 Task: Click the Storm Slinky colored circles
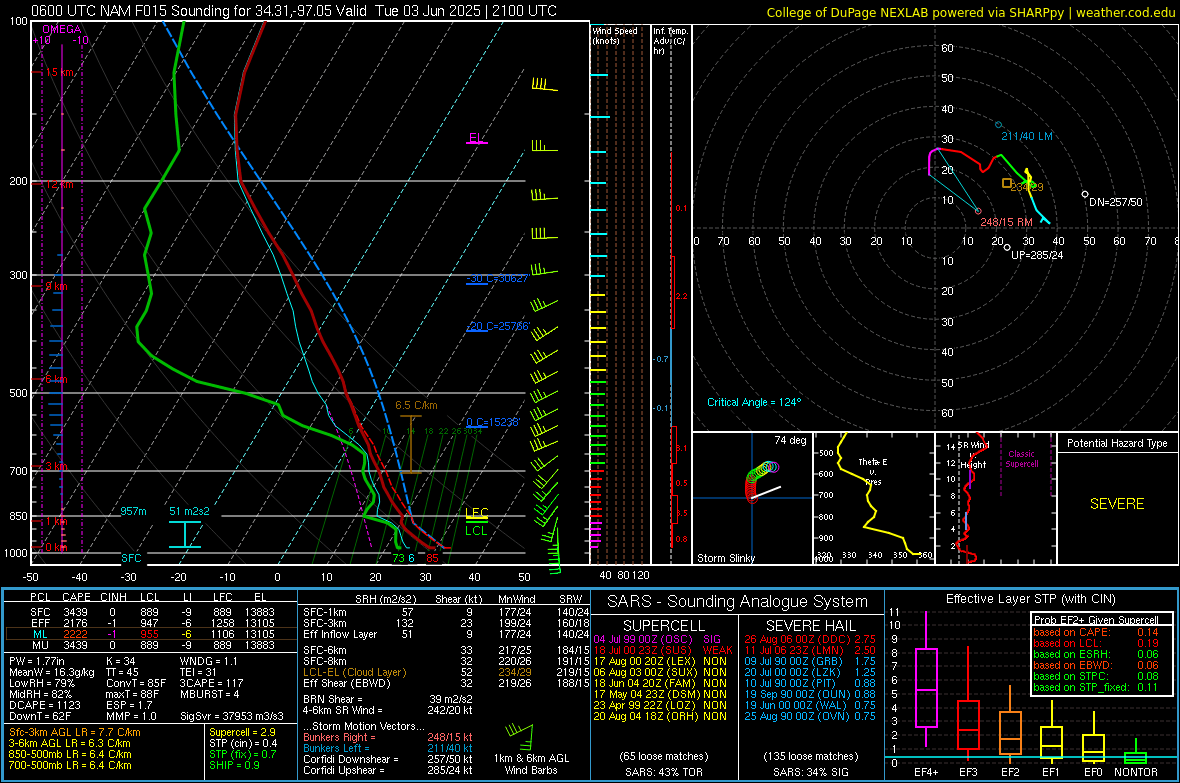pyautogui.click(x=760, y=480)
